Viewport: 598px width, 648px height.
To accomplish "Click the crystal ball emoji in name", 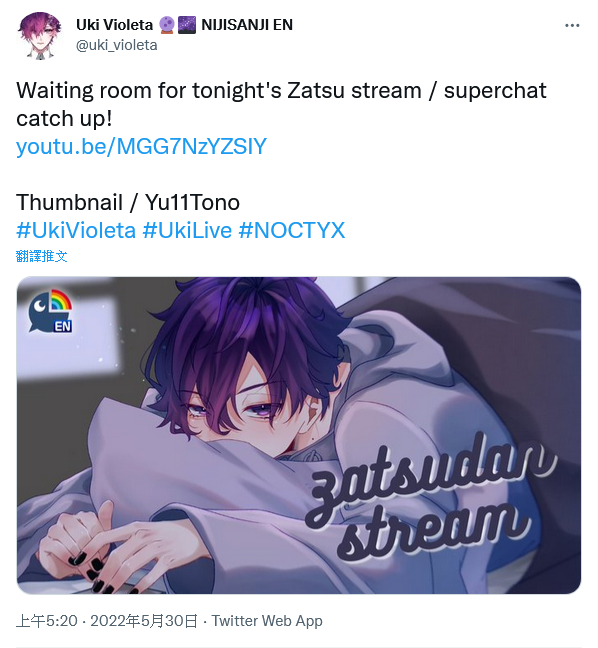I will pyautogui.click(x=167, y=25).
